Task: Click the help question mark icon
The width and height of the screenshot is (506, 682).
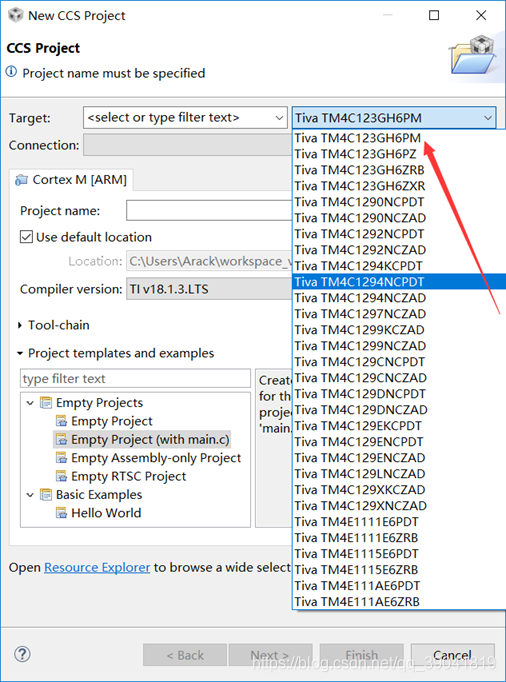Action: tap(22, 654)
